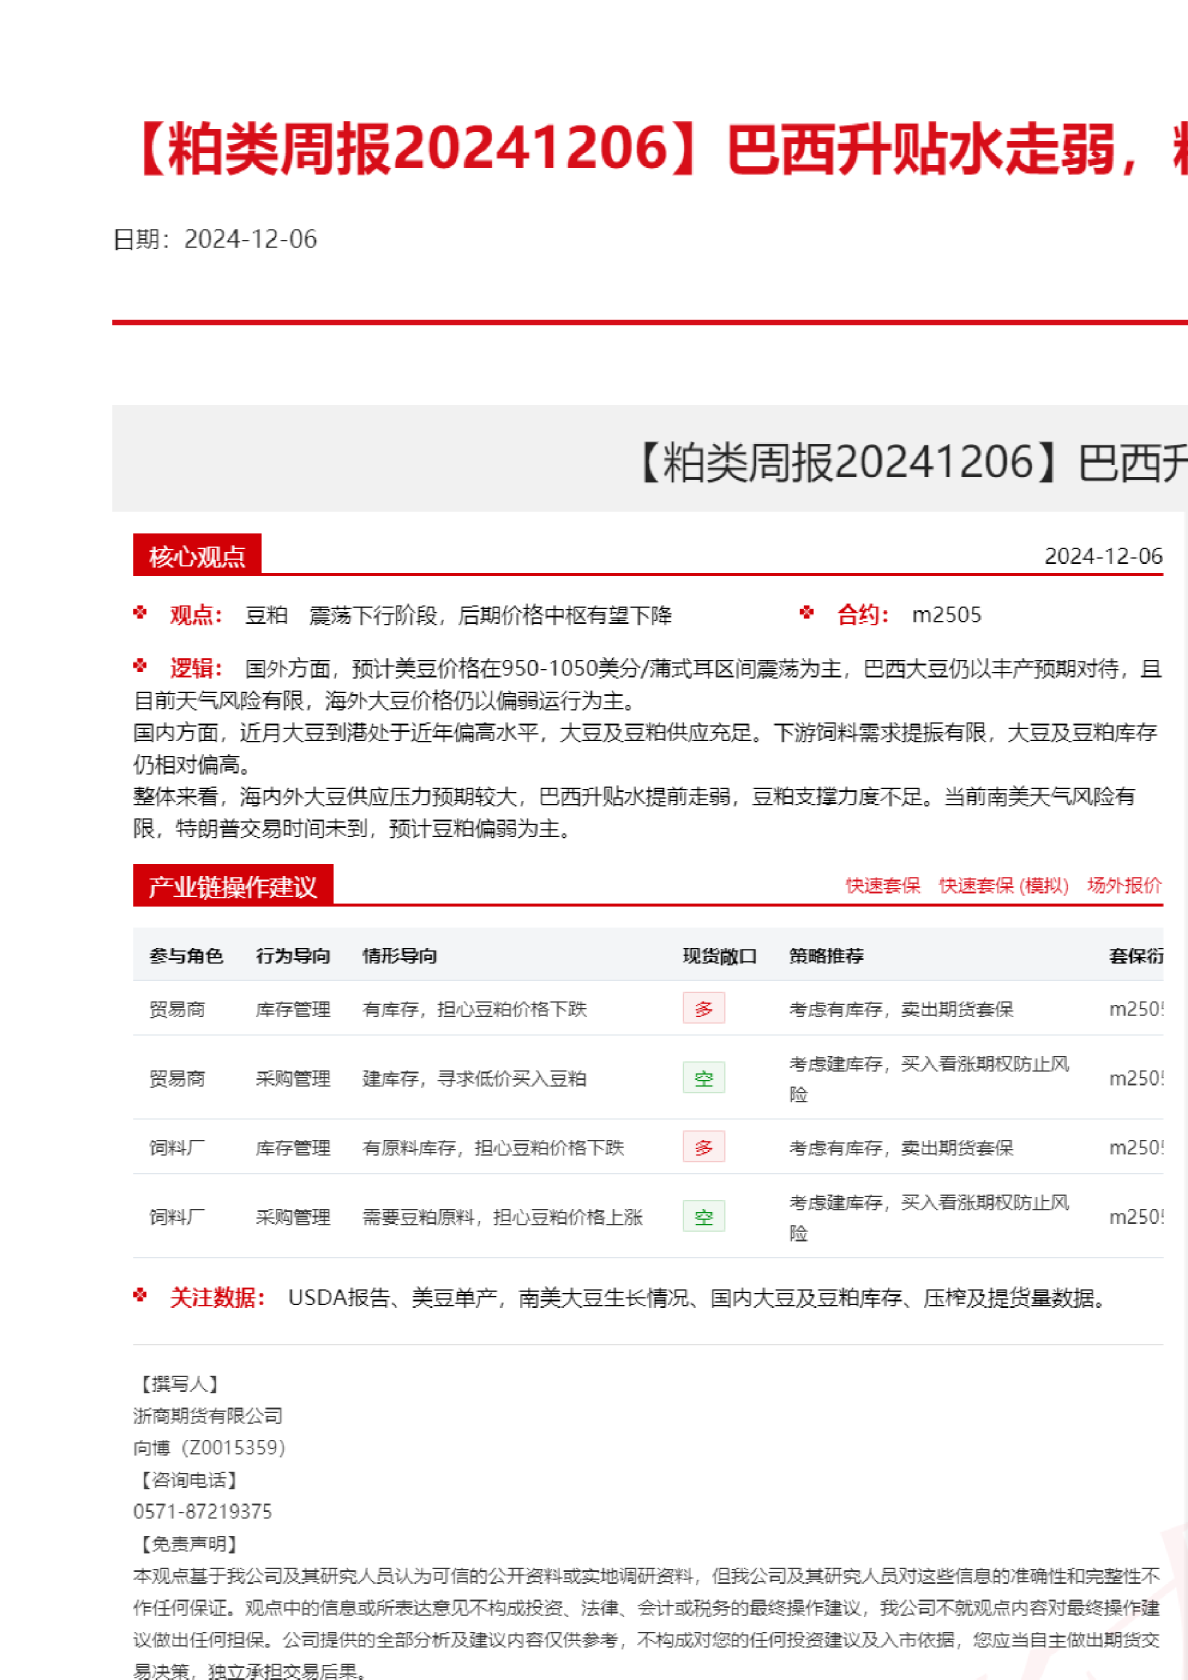This screenshot has height=1680, width=1188.
Task: Select the 核心观点 section tab
Action: (x=197, y=556)
